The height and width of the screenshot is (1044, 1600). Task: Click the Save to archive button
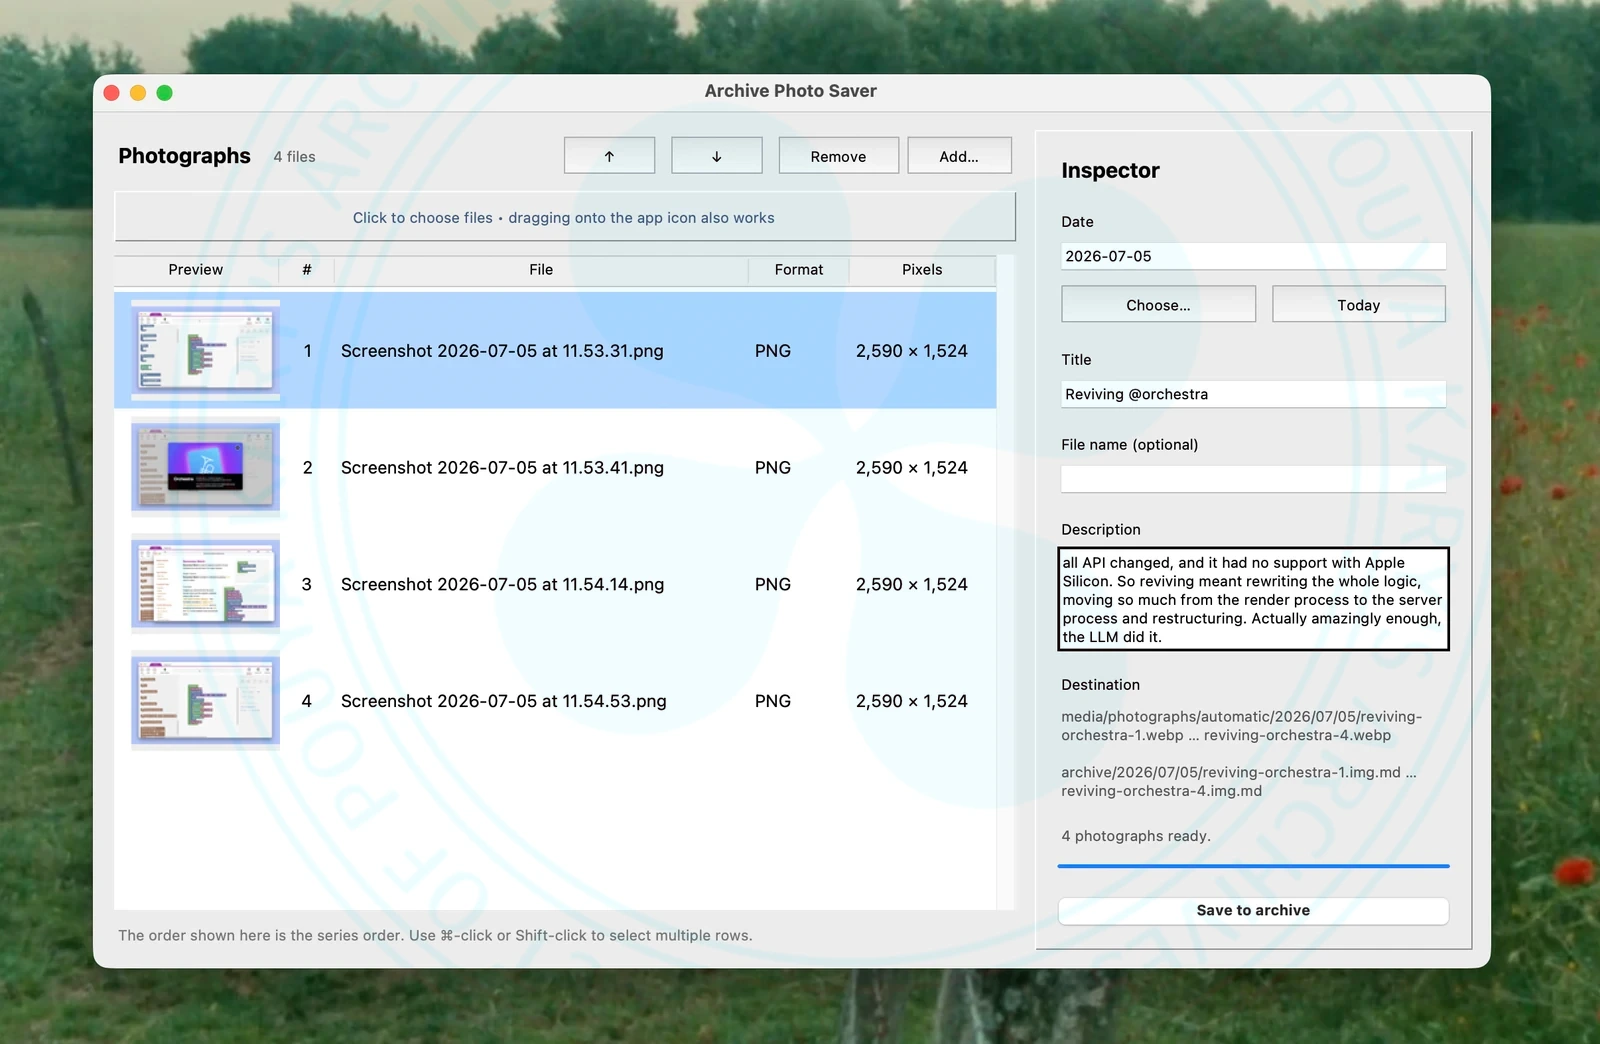pos(1253,911)
